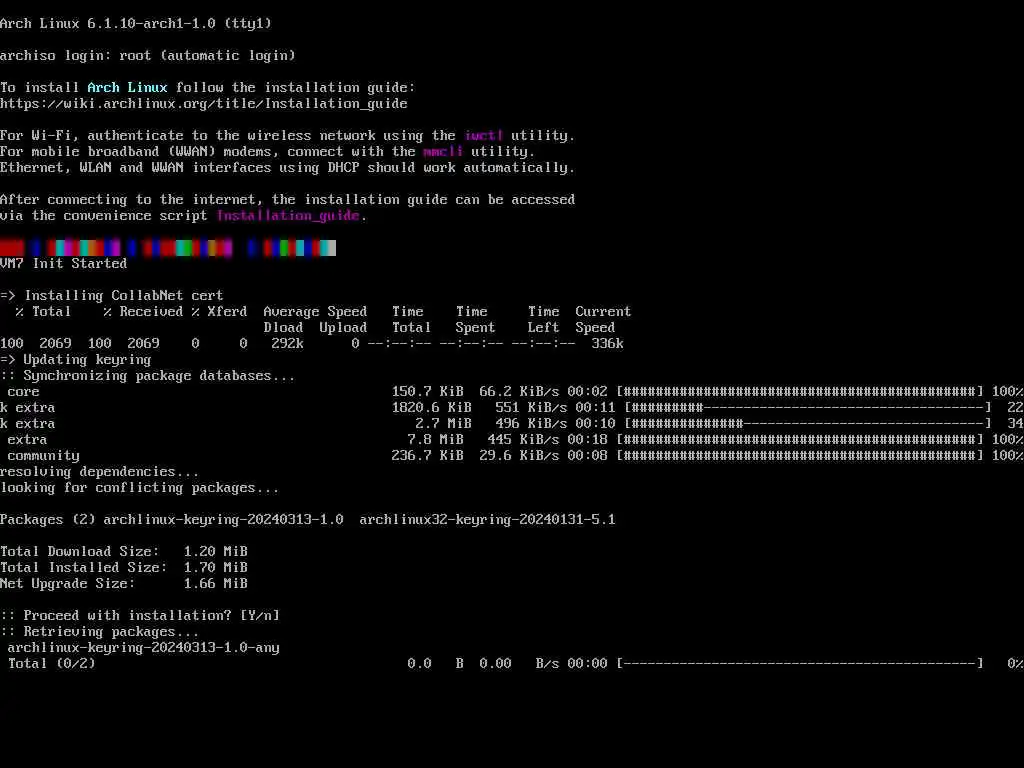Click the '236.7 KiB' community size value
The image size is (1024, 768).
(428, 455)
